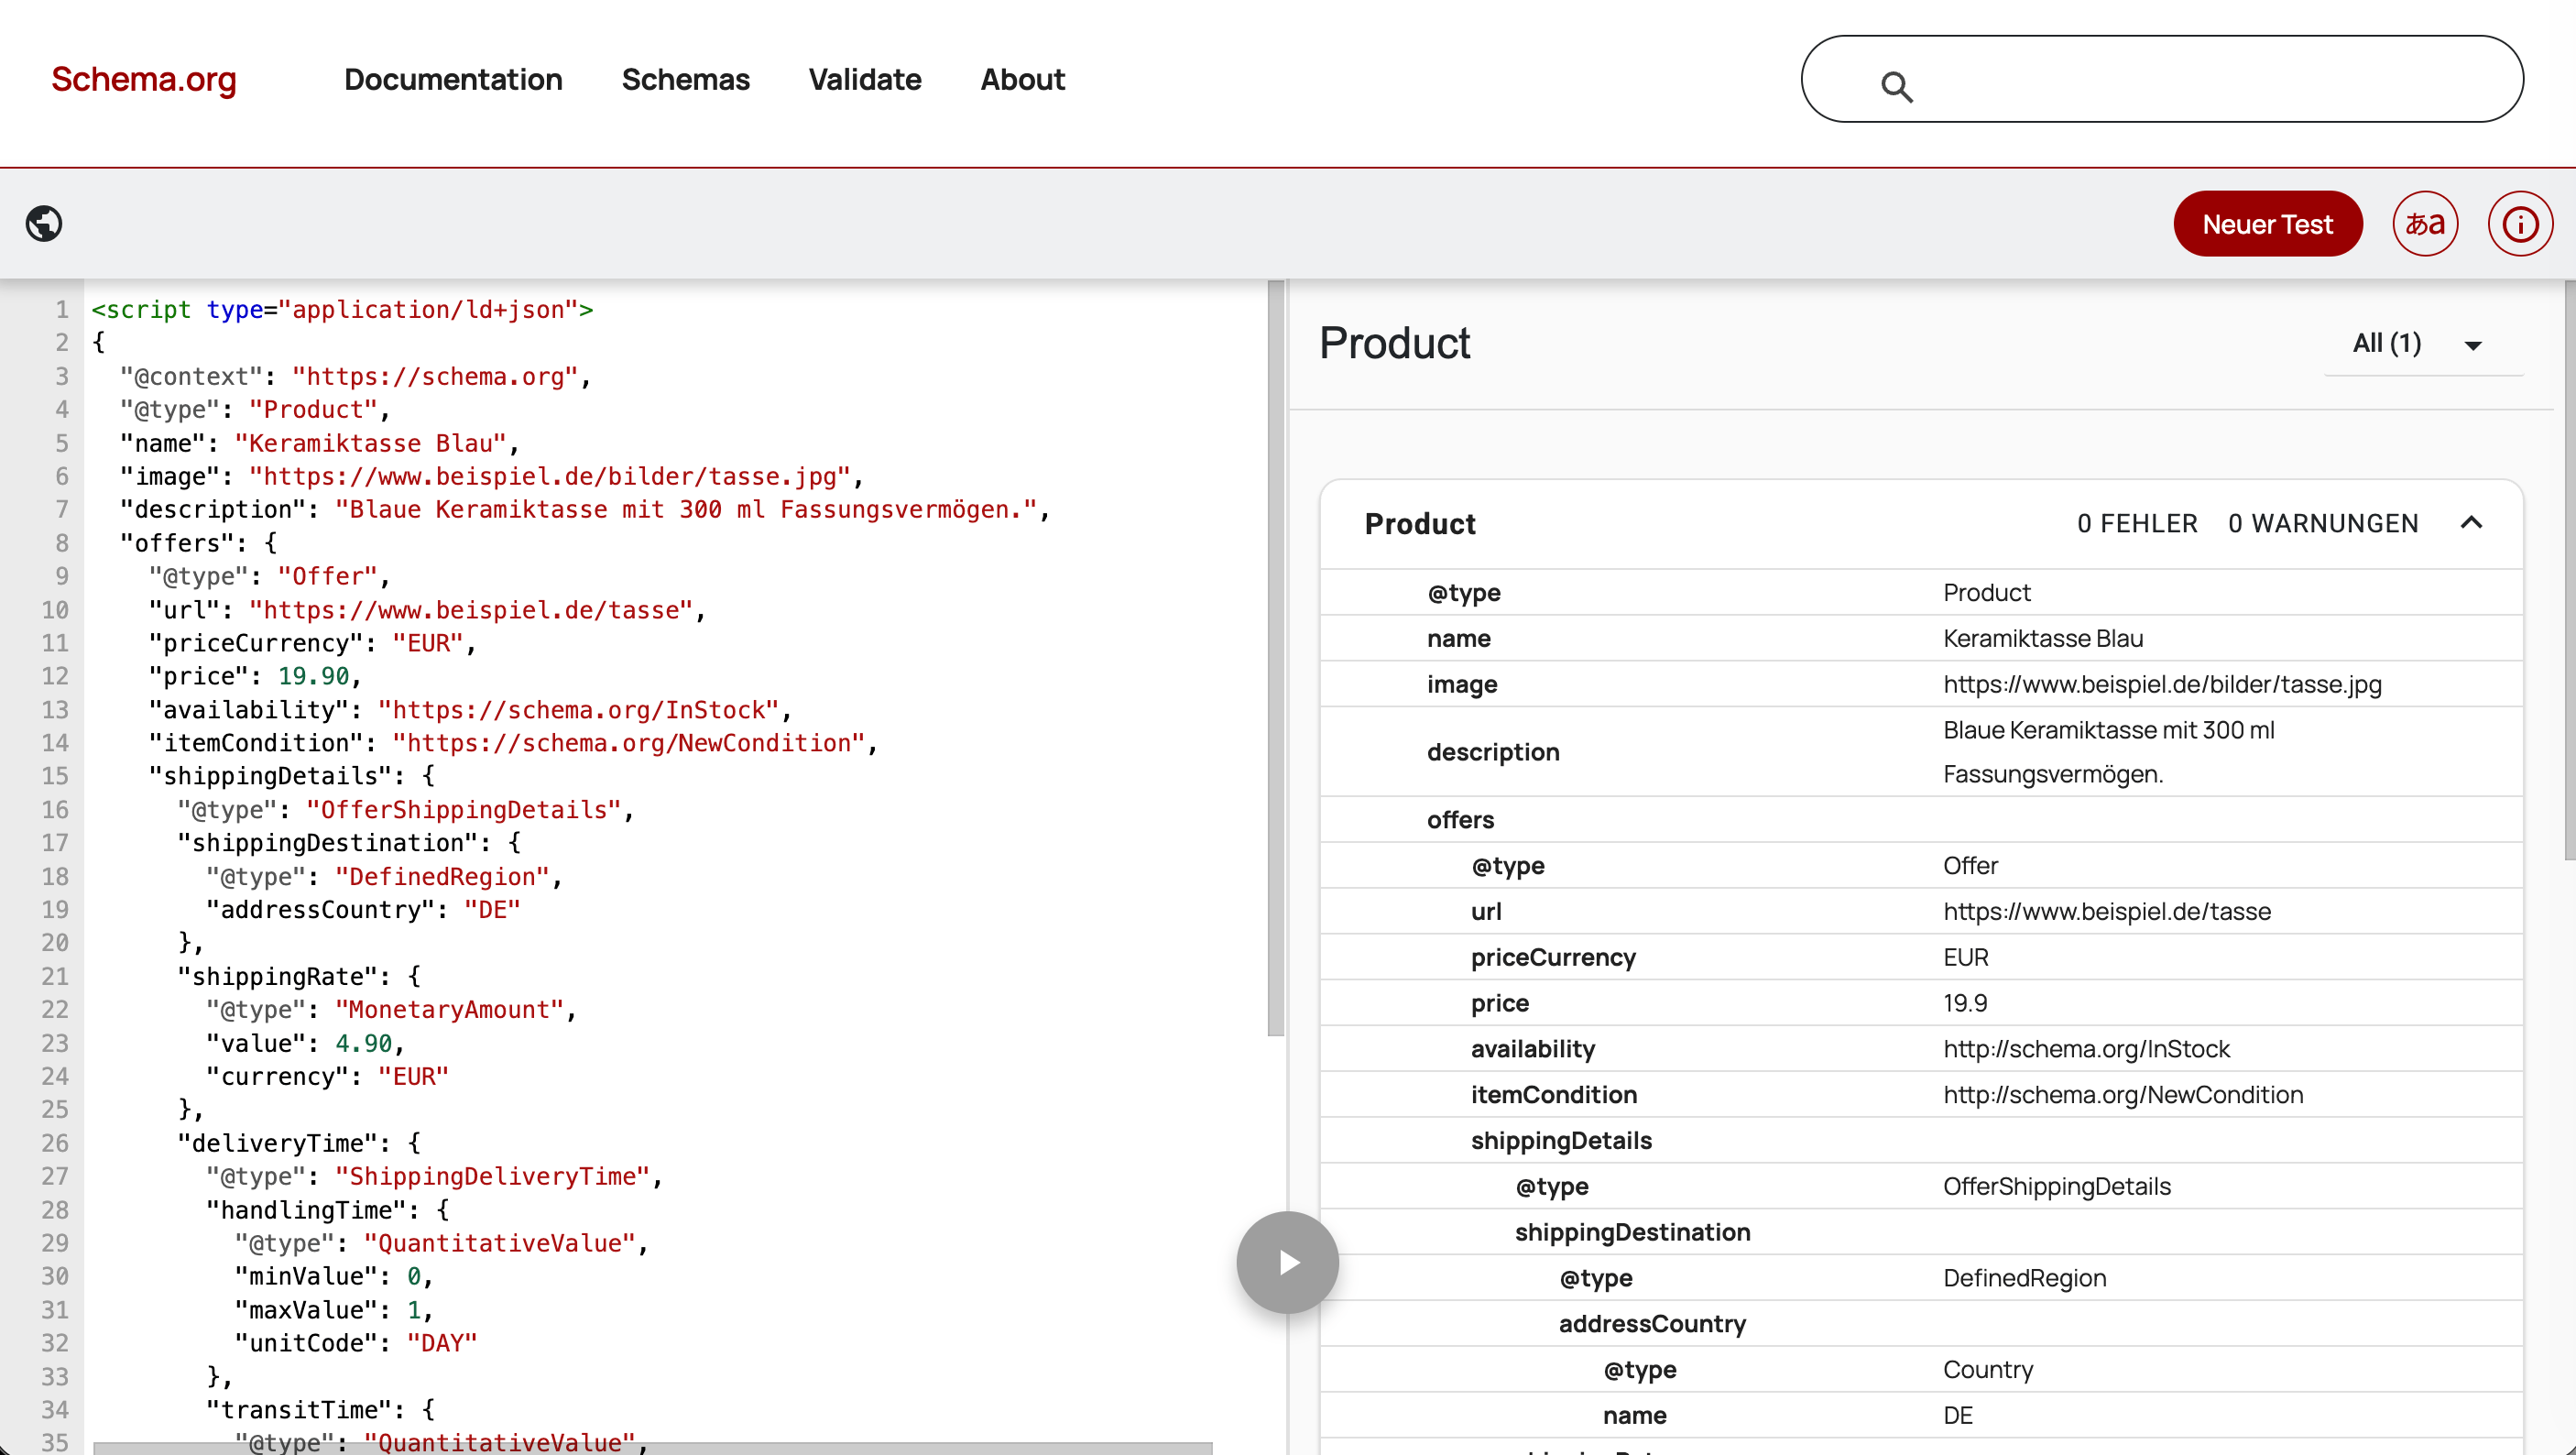
Task: Open the Documentation menu
Action: (x=453, y=79)
